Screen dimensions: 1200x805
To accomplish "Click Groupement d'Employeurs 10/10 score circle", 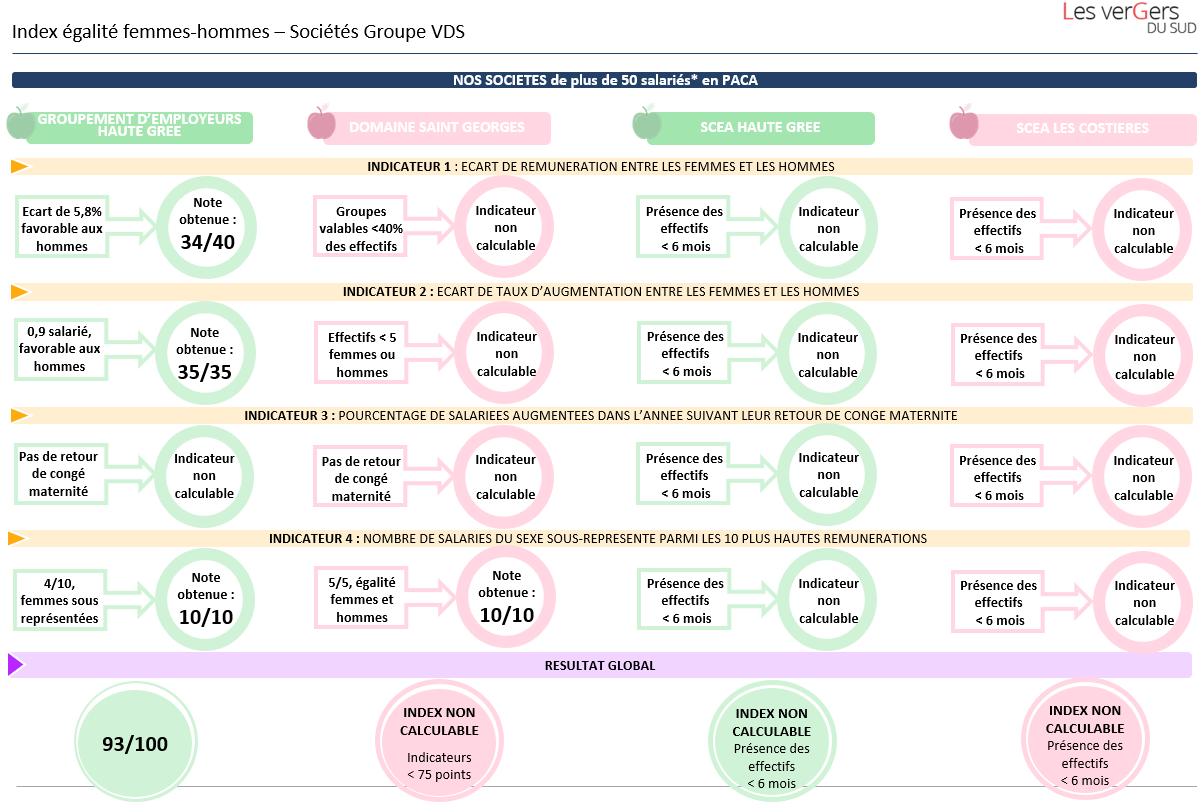I will click(207, 600).
